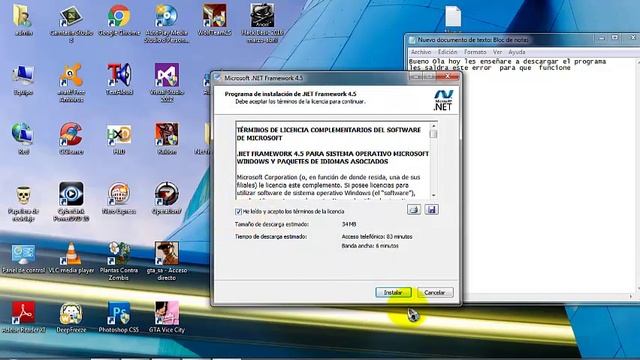The height and width of the screenshot is (360, 640).
Task: Click the Cancelar button in installer
Action: coord(435,293)
